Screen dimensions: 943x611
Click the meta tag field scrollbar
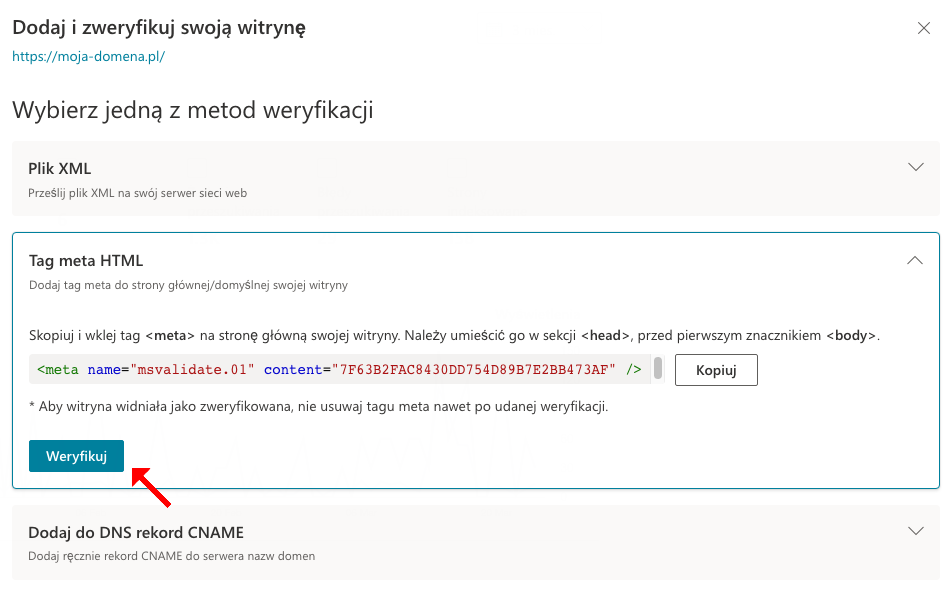pyautogui.click(x=657, y=369)
